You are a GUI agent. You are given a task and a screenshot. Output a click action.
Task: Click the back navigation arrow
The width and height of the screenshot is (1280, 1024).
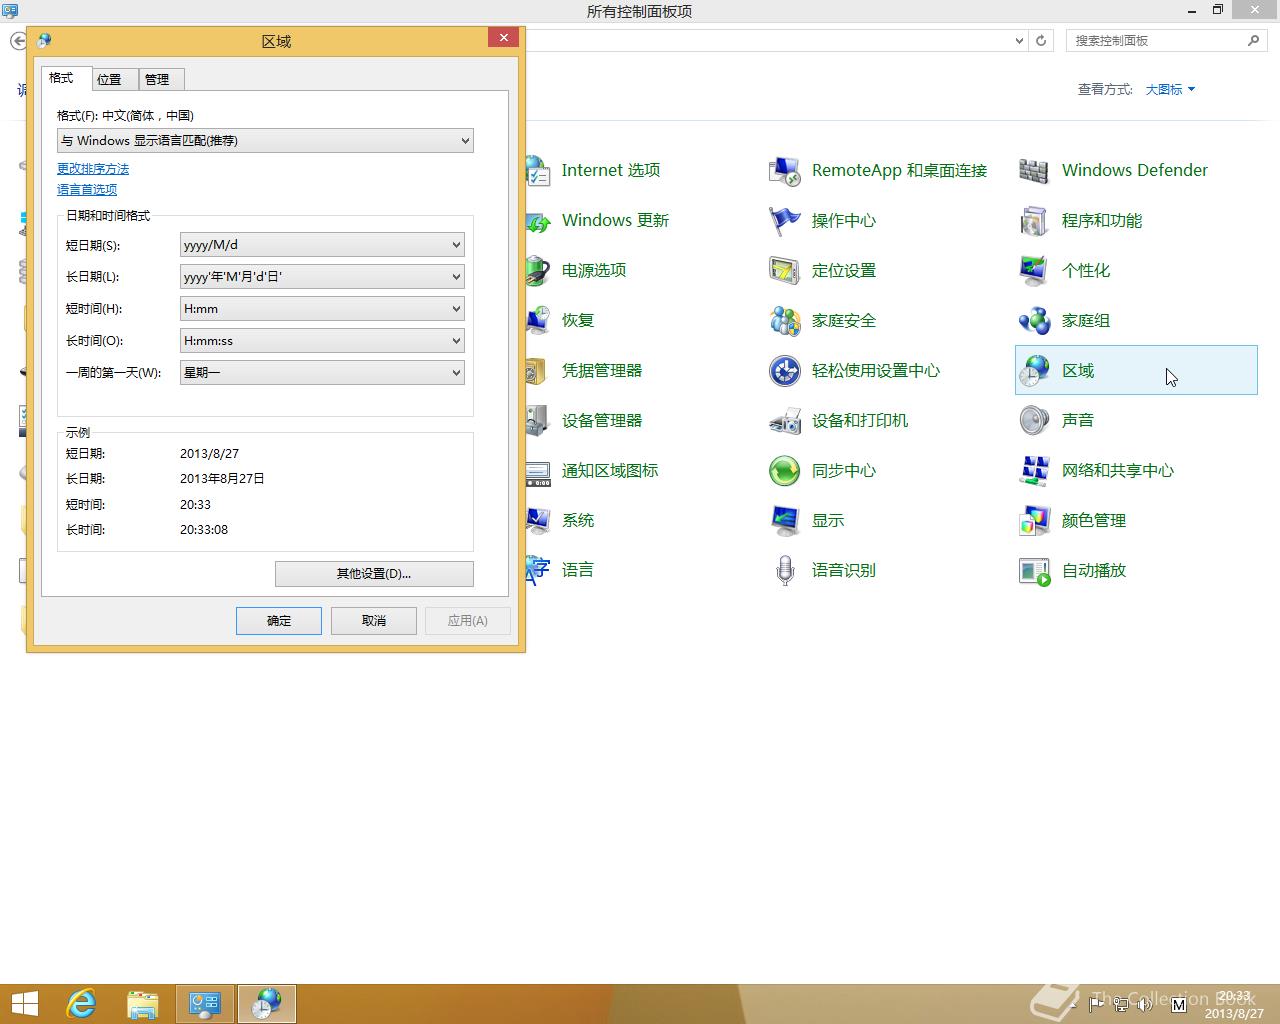pyautogui.click(x=18, y=41)
